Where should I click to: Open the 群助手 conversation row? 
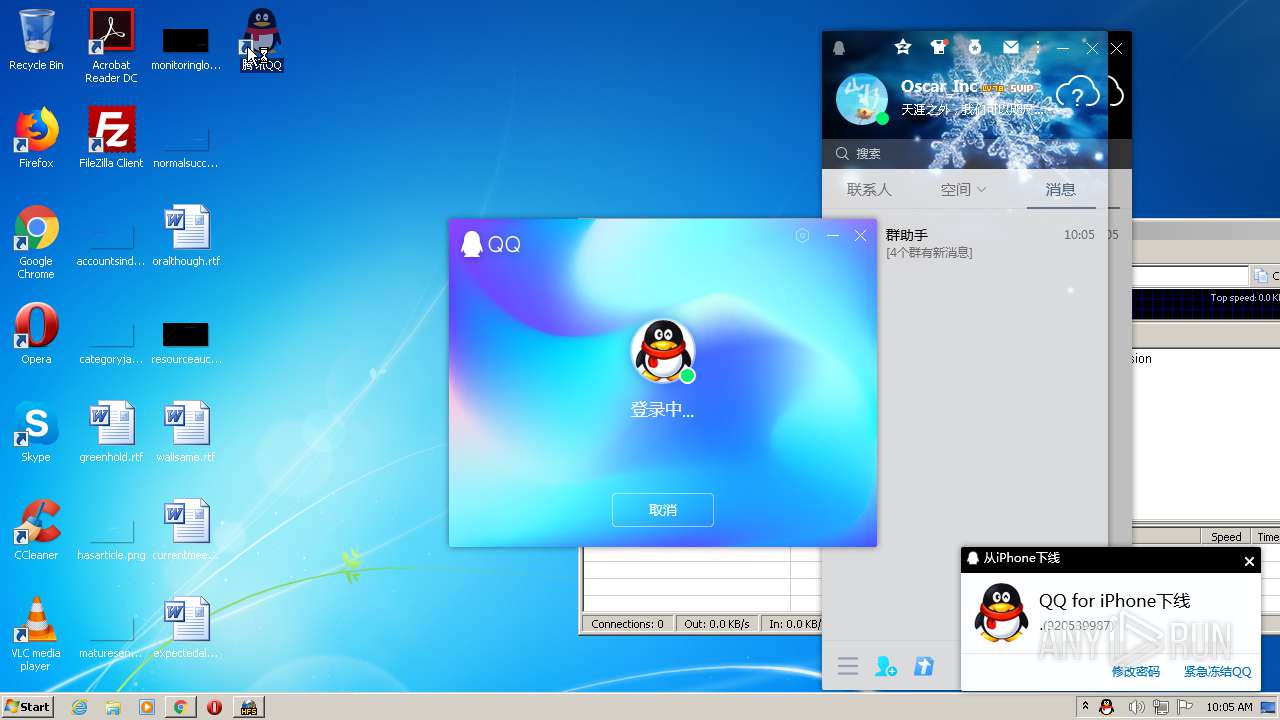[965, 243]
